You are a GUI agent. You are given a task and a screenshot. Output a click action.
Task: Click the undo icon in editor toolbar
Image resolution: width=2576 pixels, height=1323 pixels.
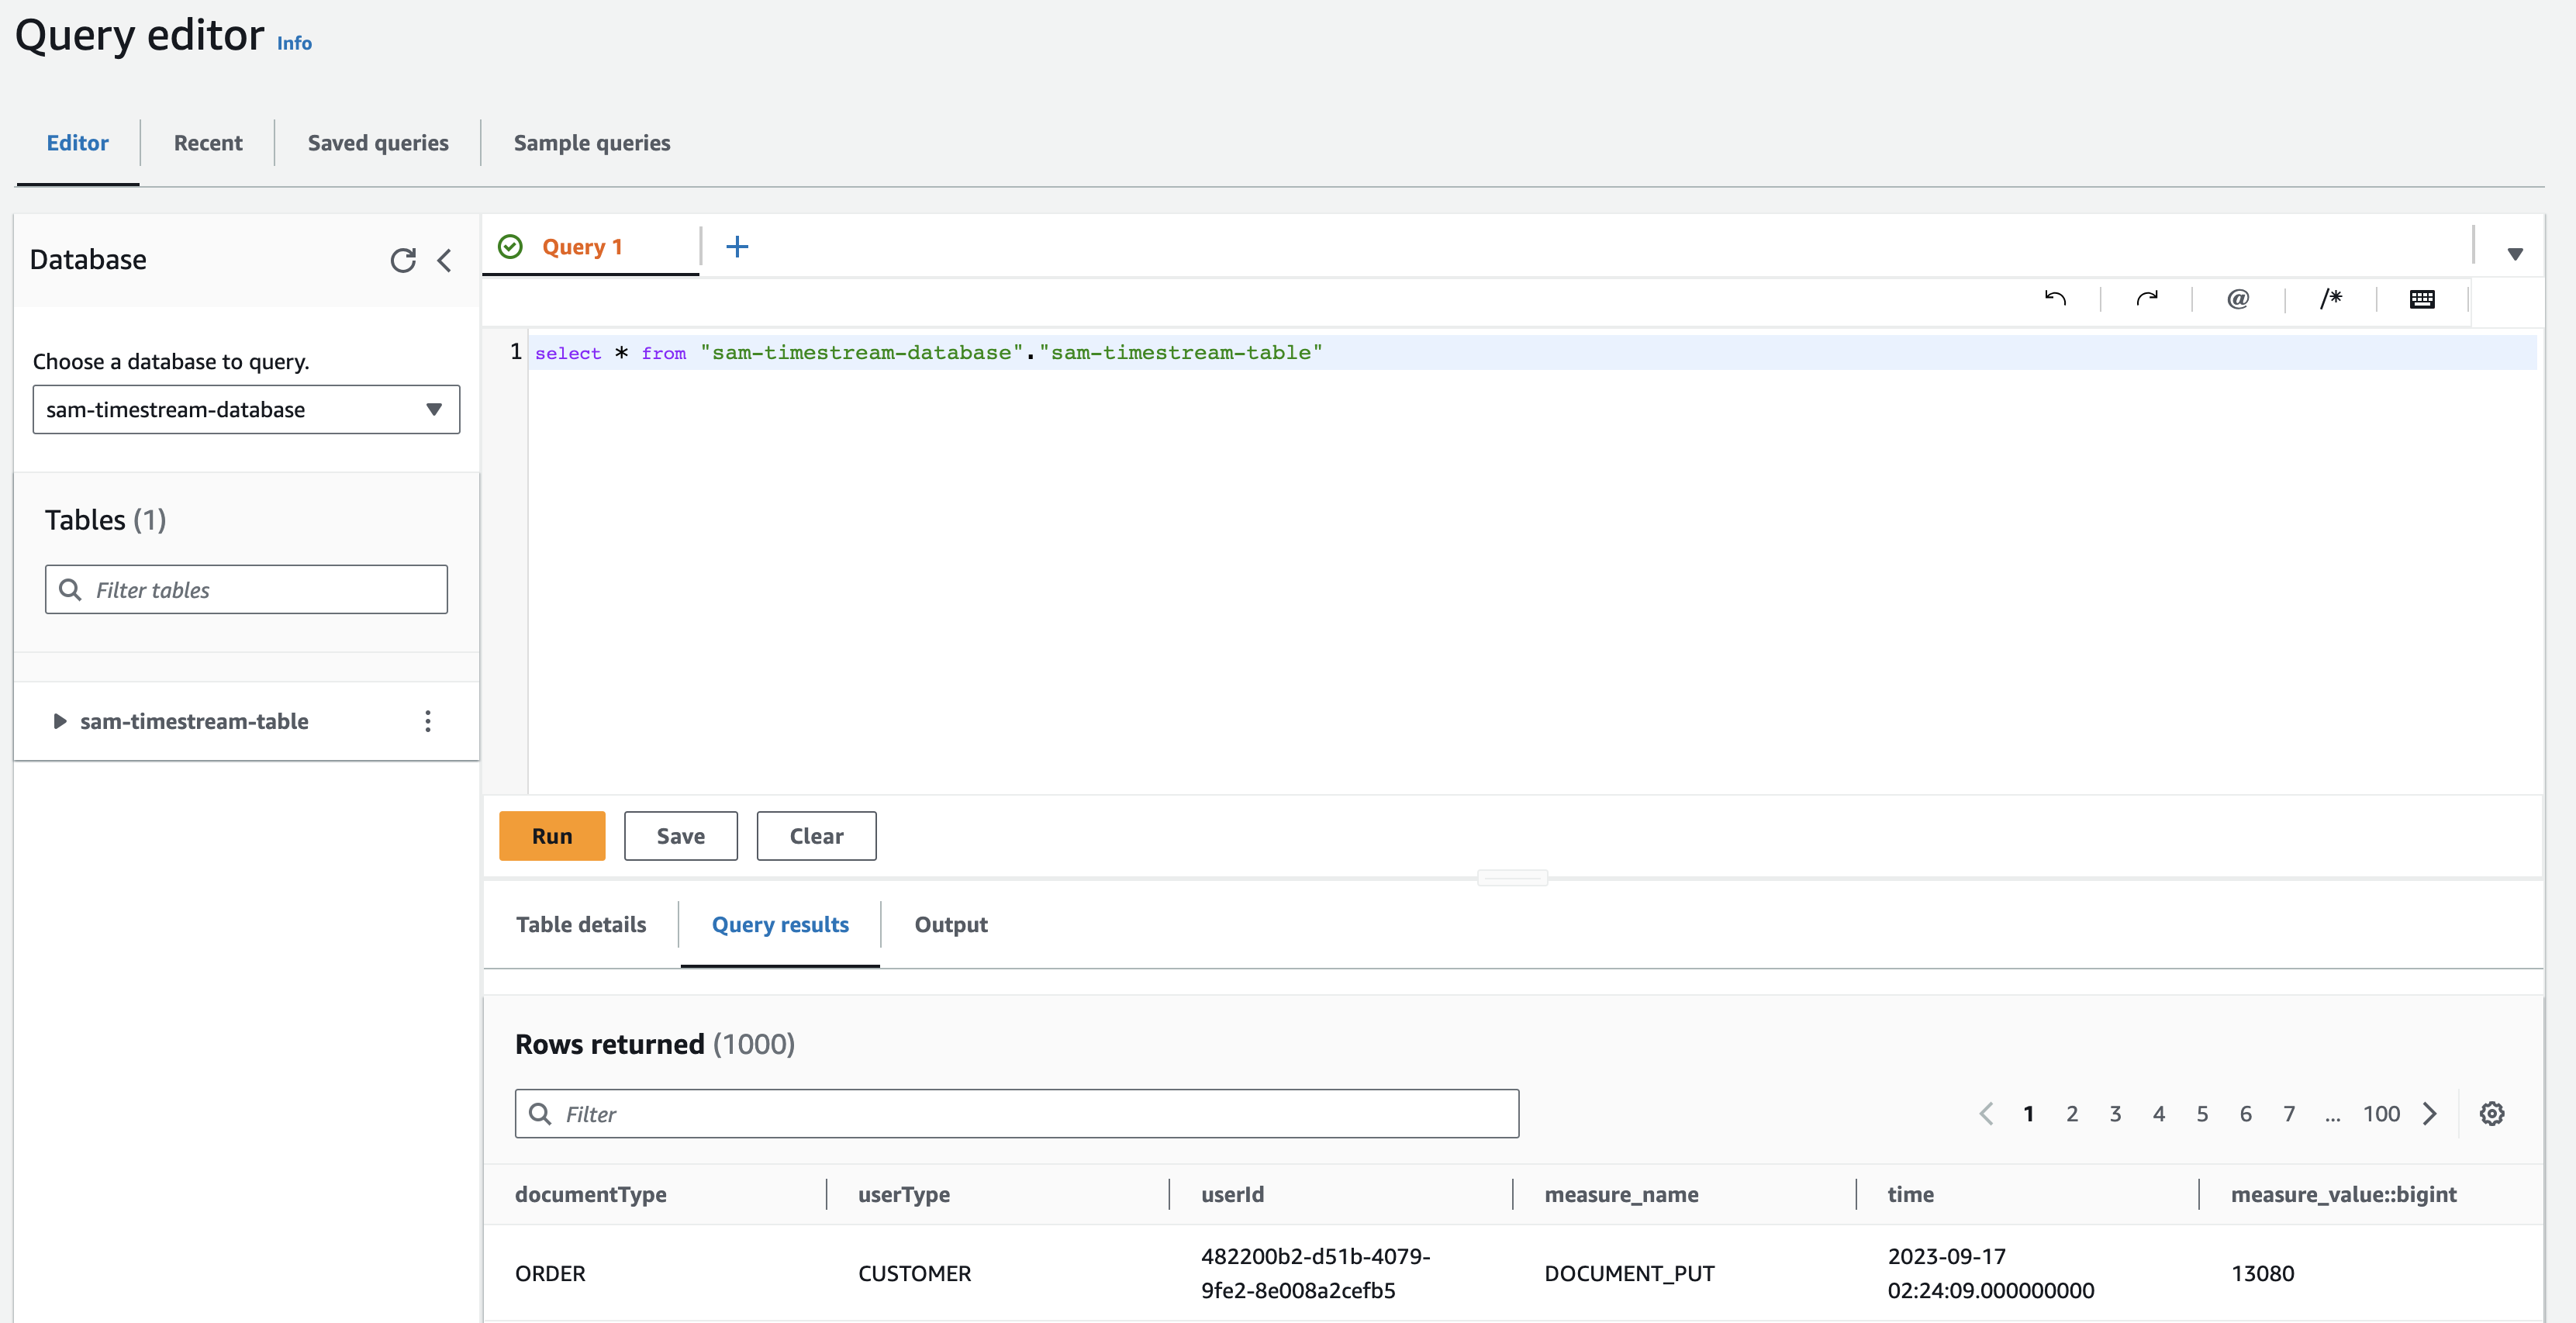click(2055, 298)
